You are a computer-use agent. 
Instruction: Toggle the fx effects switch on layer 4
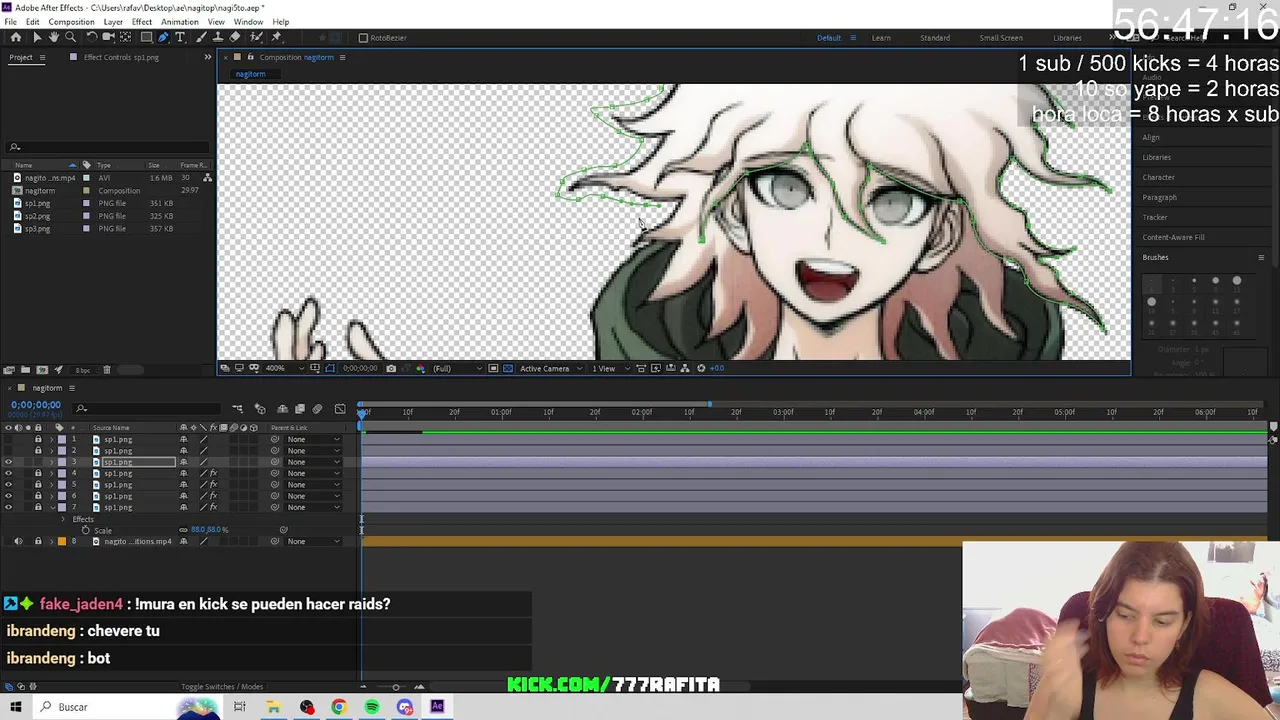(213, 473)
